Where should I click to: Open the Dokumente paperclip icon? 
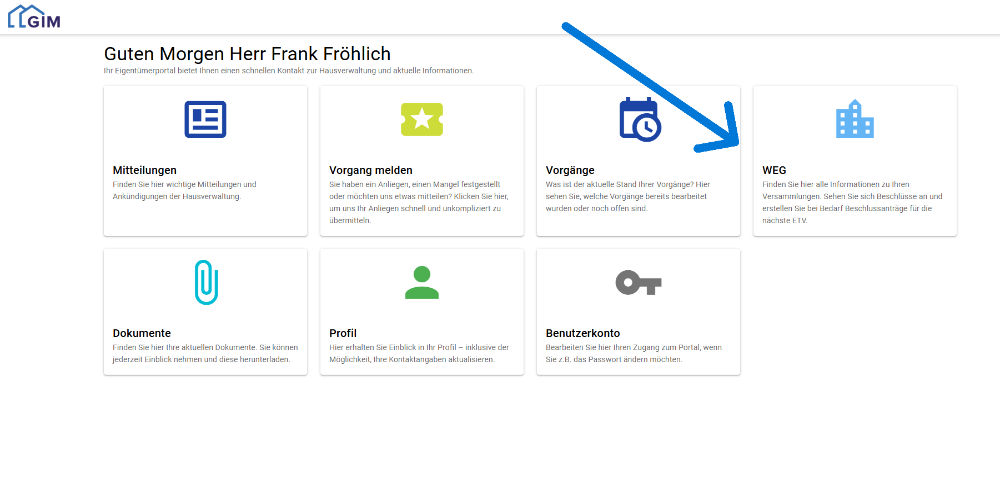(x=206, y=282)
